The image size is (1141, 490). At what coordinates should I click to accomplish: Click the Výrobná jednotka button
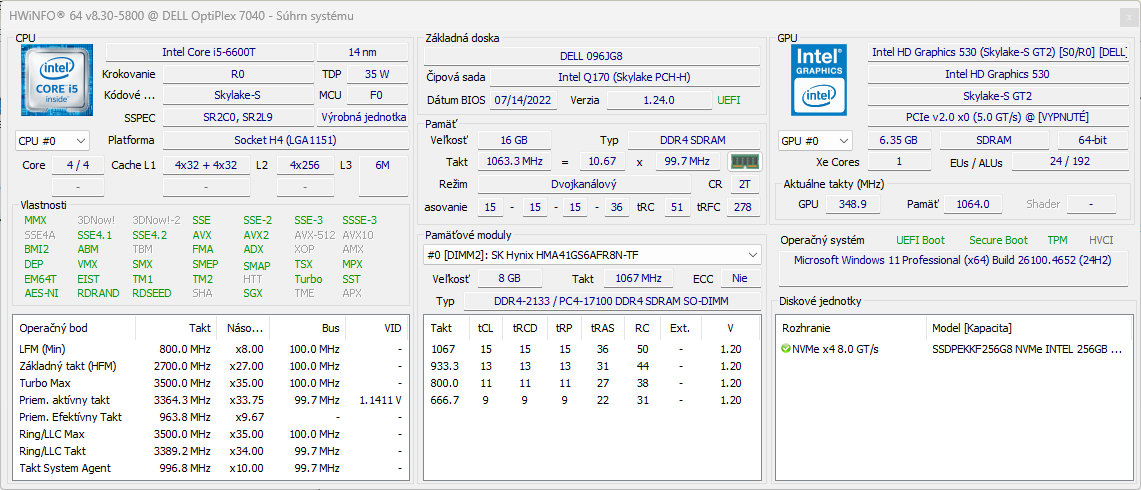[x=362, y=117]
